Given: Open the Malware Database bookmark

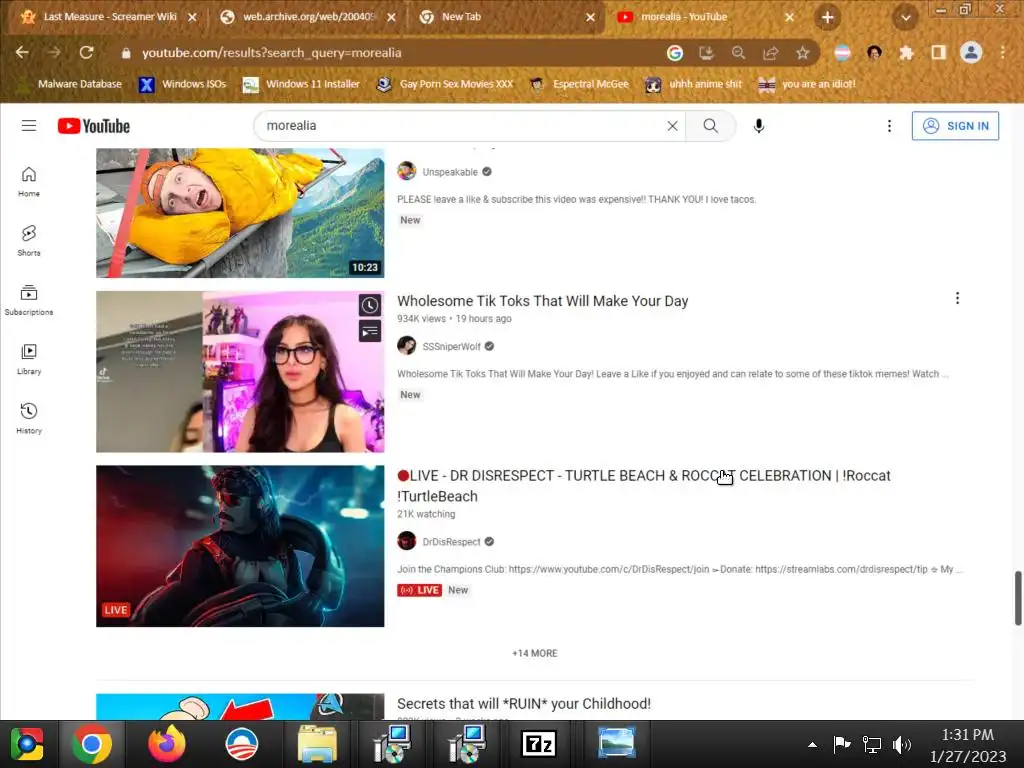Looking at the screenshot, I should (71, 84).
